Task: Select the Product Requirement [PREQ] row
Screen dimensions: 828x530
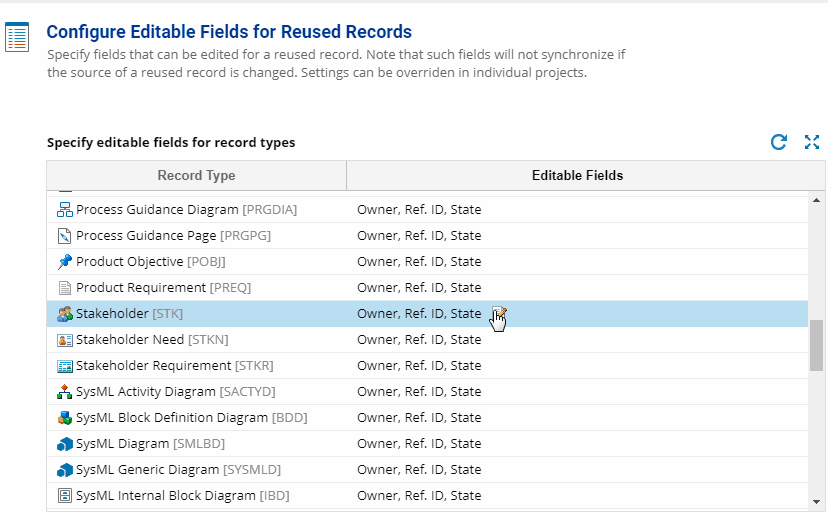Action: (427, 288)
